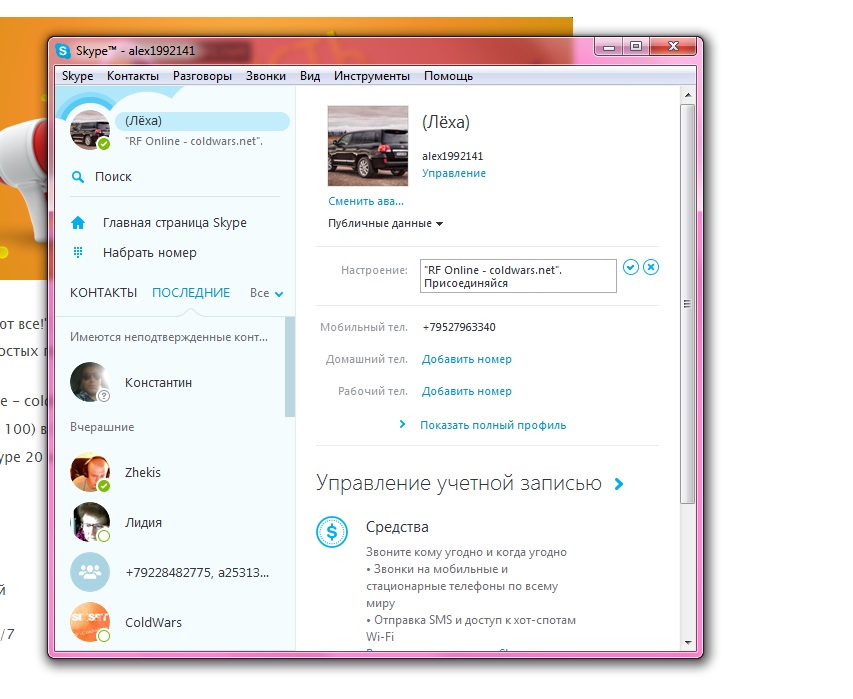Open the Все filter dropdown
853x699 pixels.
pyautogui.click(x=267, y=293)
